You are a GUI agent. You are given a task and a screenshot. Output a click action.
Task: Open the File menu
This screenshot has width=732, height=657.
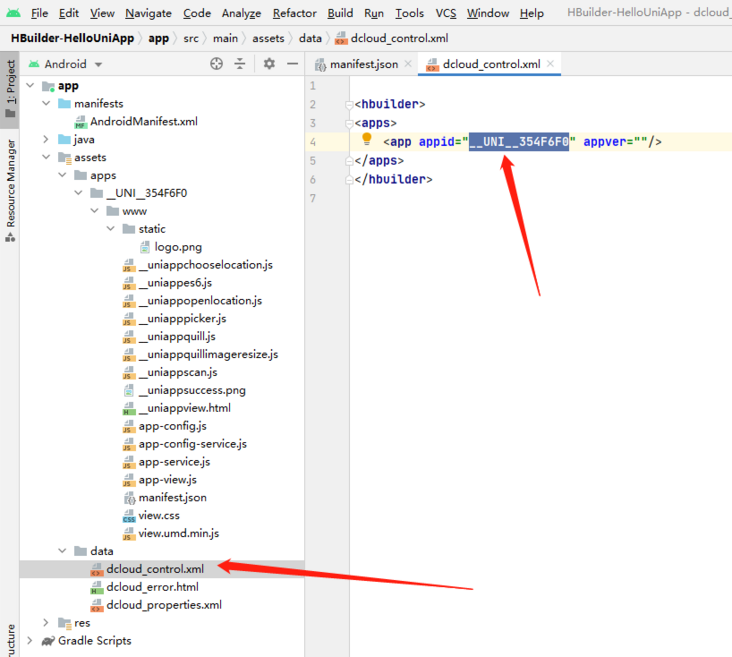(x=39, y=13)
